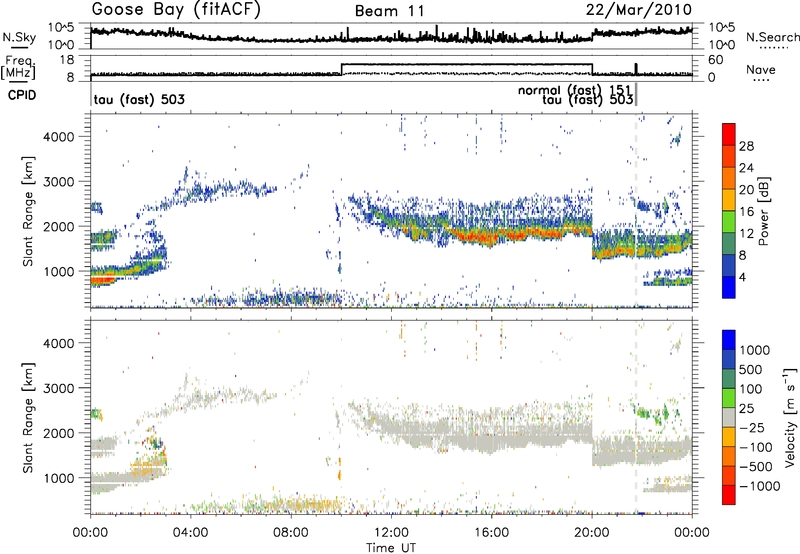Click the gray swatch in Velocity colorbar
800x554 pixels.
pos(729,417)
